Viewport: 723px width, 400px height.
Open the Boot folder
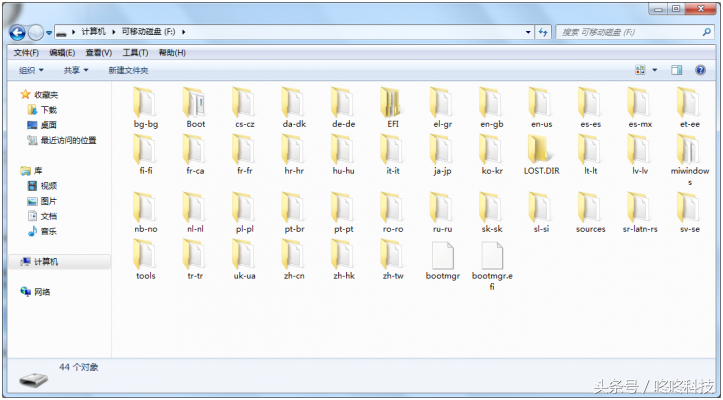point(196,107)
